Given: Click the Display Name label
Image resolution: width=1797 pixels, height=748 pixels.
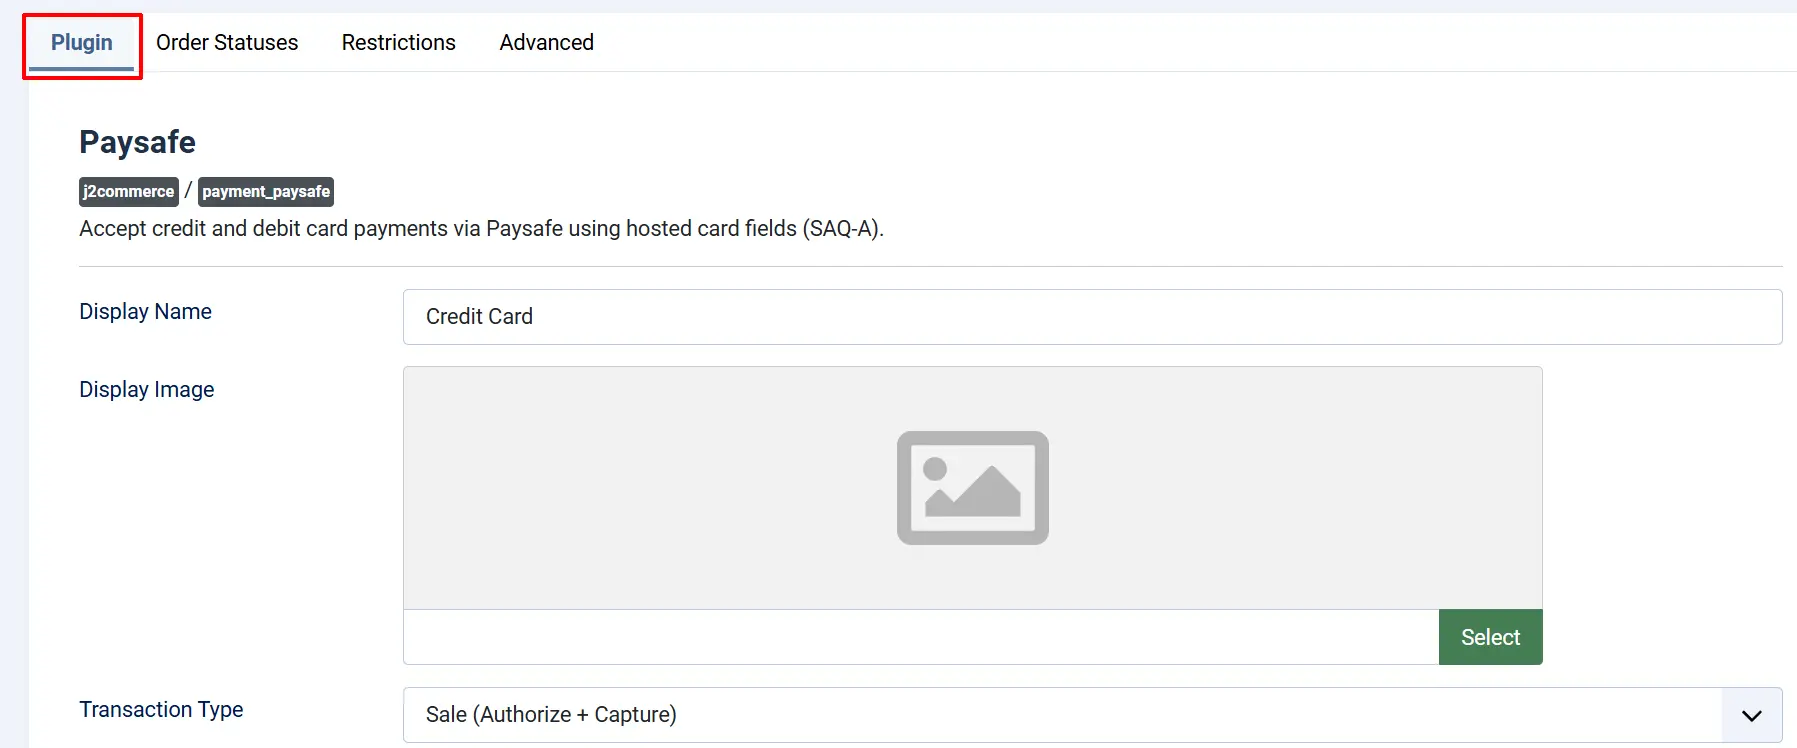Looking at the screenshot, I should pos(146,311).
